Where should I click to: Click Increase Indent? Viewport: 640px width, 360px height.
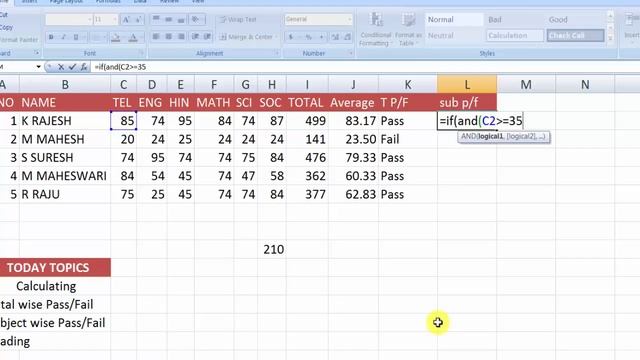pos(207,37)
